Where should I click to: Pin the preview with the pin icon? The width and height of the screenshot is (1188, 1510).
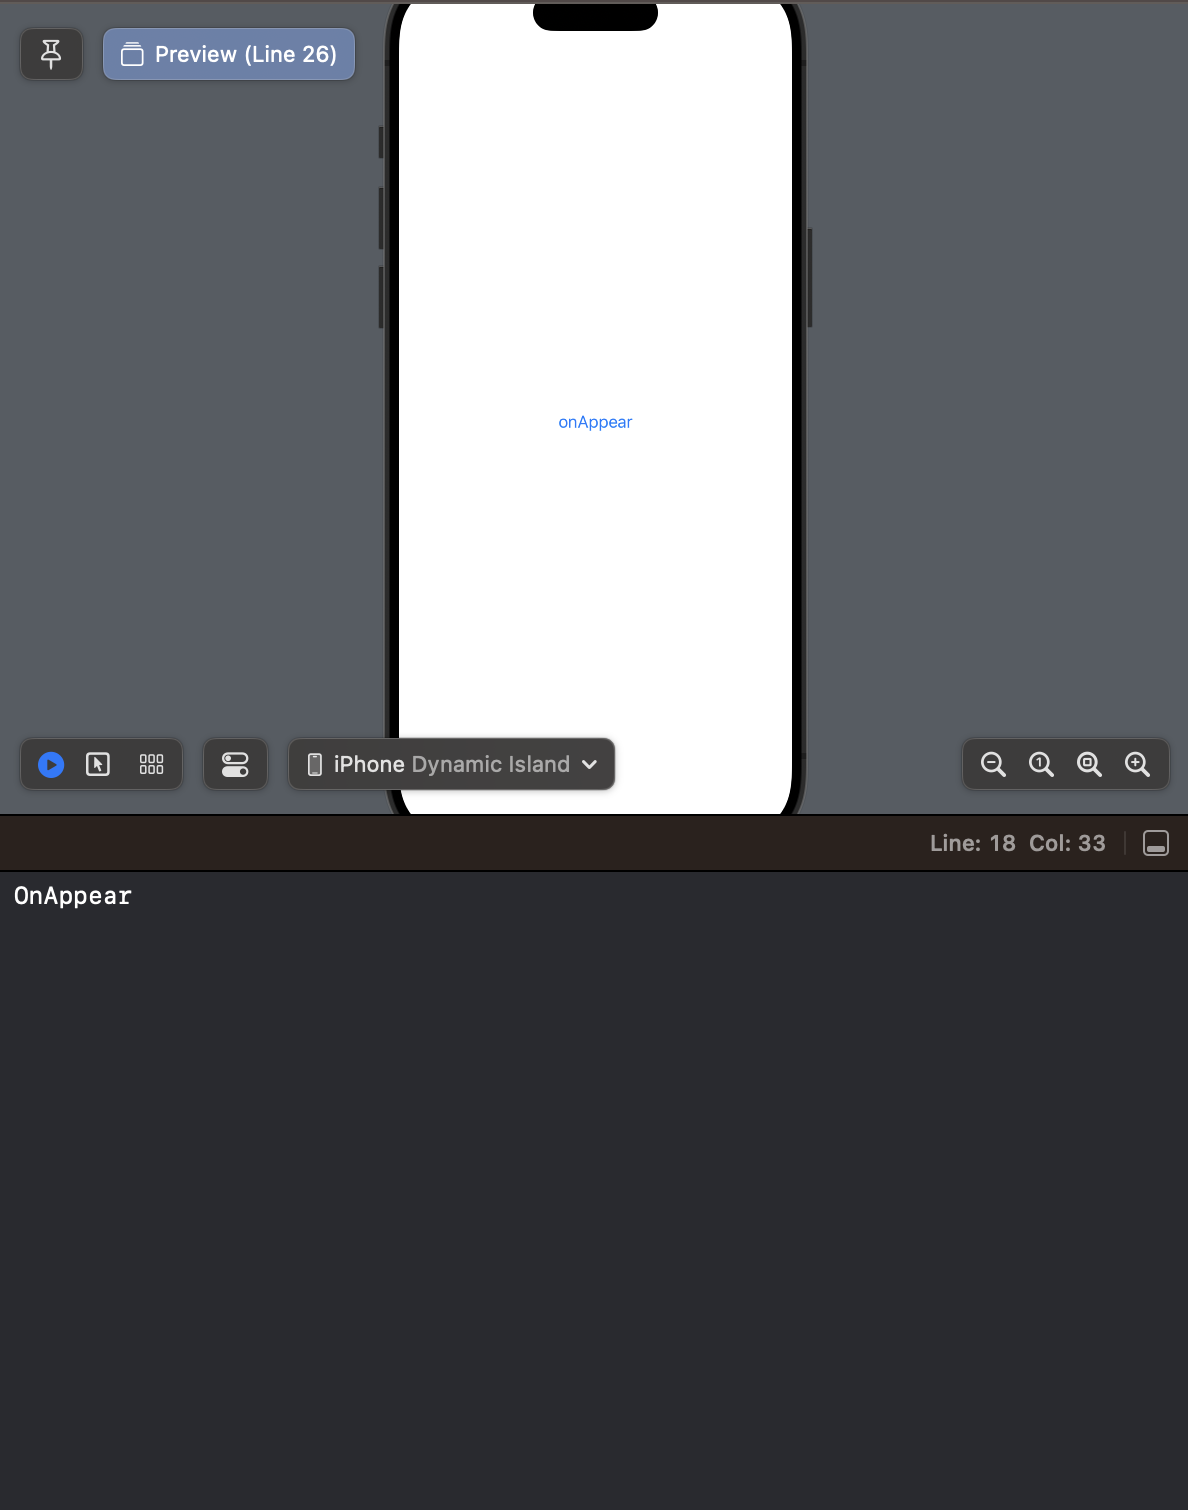(51, 54)
